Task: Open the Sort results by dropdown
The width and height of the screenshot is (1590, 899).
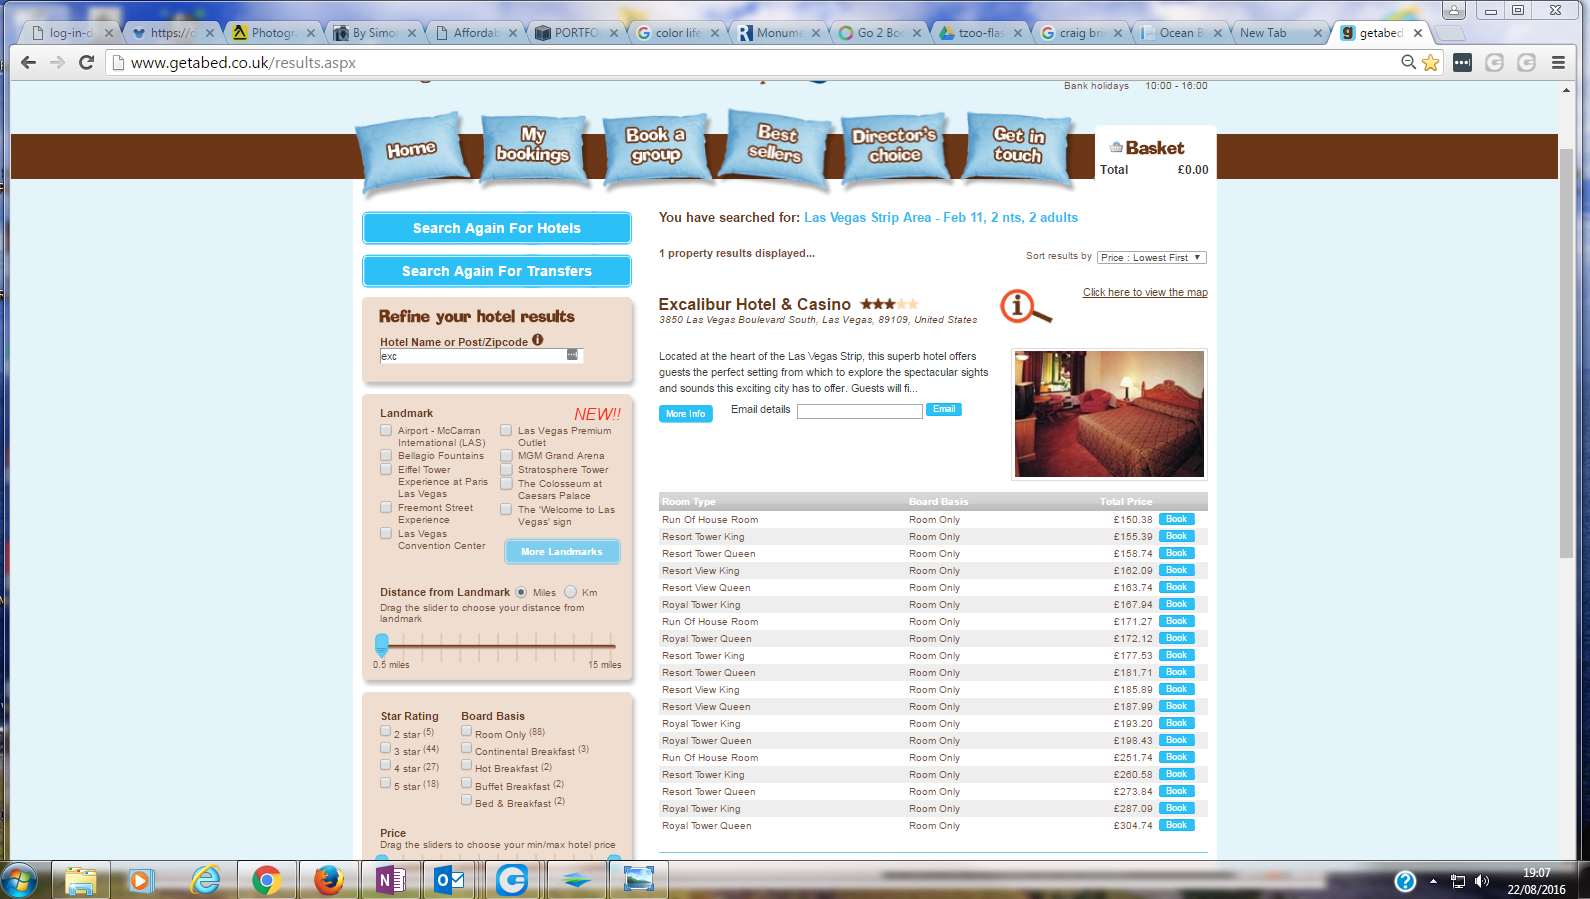Action: pyautogui.click(x=1152, y=257)
